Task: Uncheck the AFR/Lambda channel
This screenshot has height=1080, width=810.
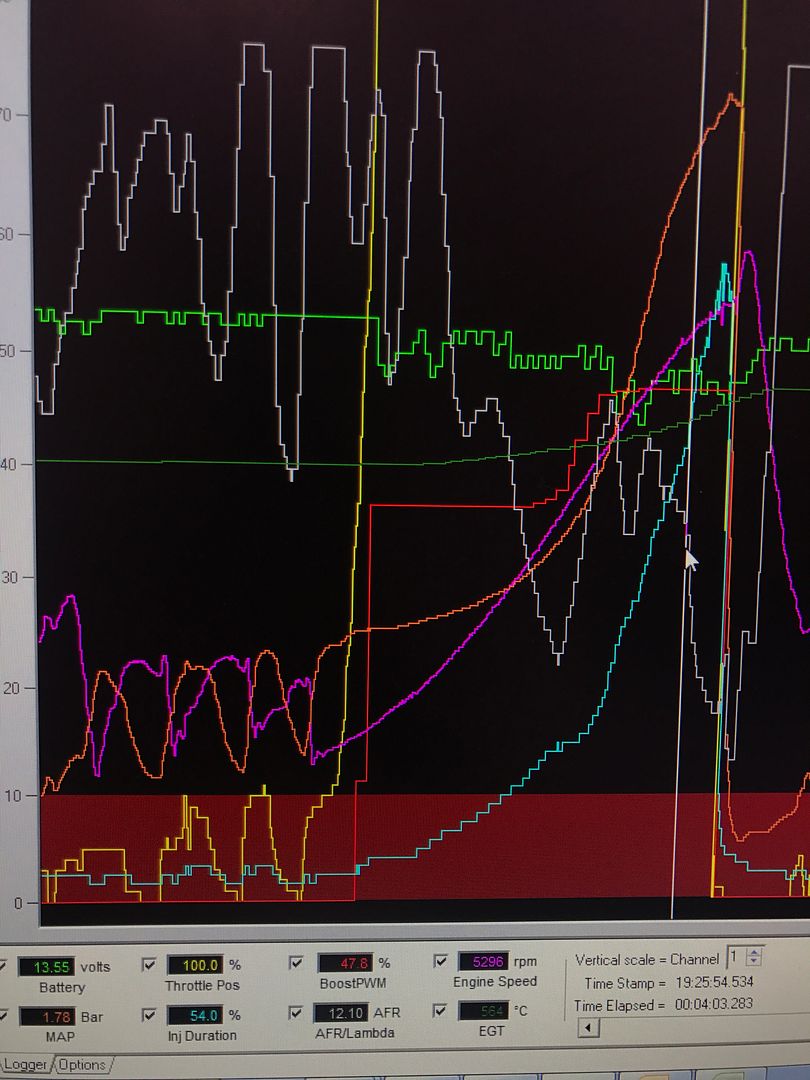Action: tap(296, 1012)
